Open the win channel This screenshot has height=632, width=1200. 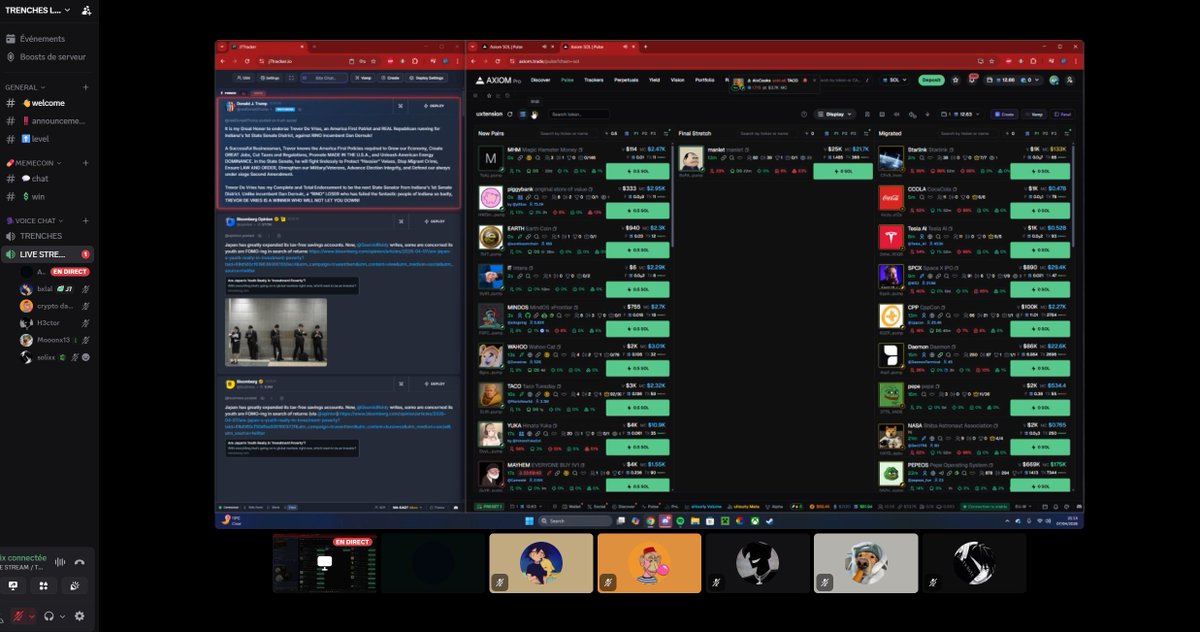47,197
